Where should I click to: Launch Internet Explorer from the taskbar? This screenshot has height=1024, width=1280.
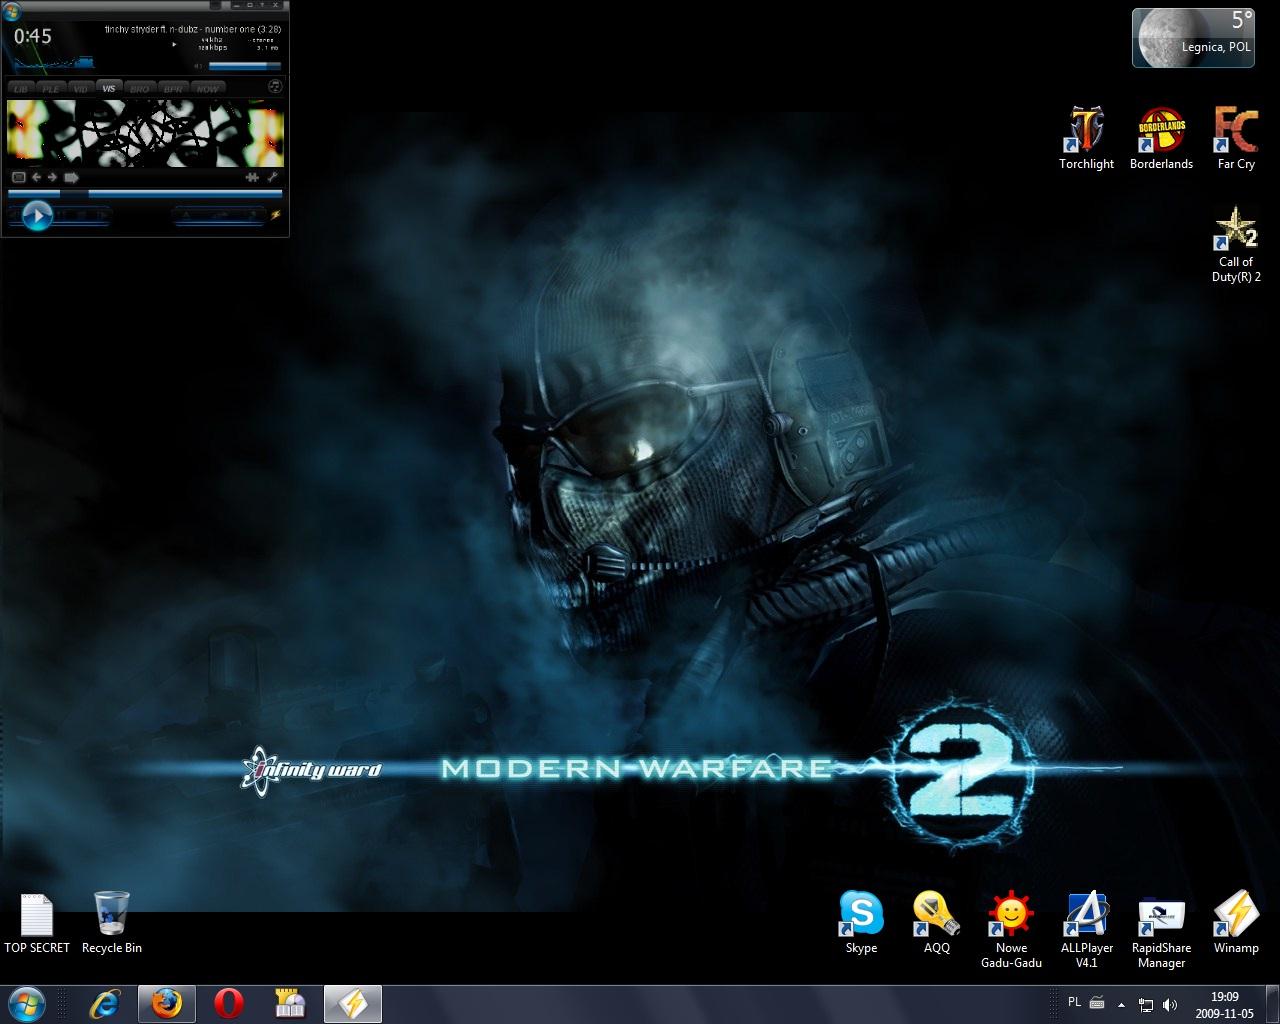[x=105, y=1004]
